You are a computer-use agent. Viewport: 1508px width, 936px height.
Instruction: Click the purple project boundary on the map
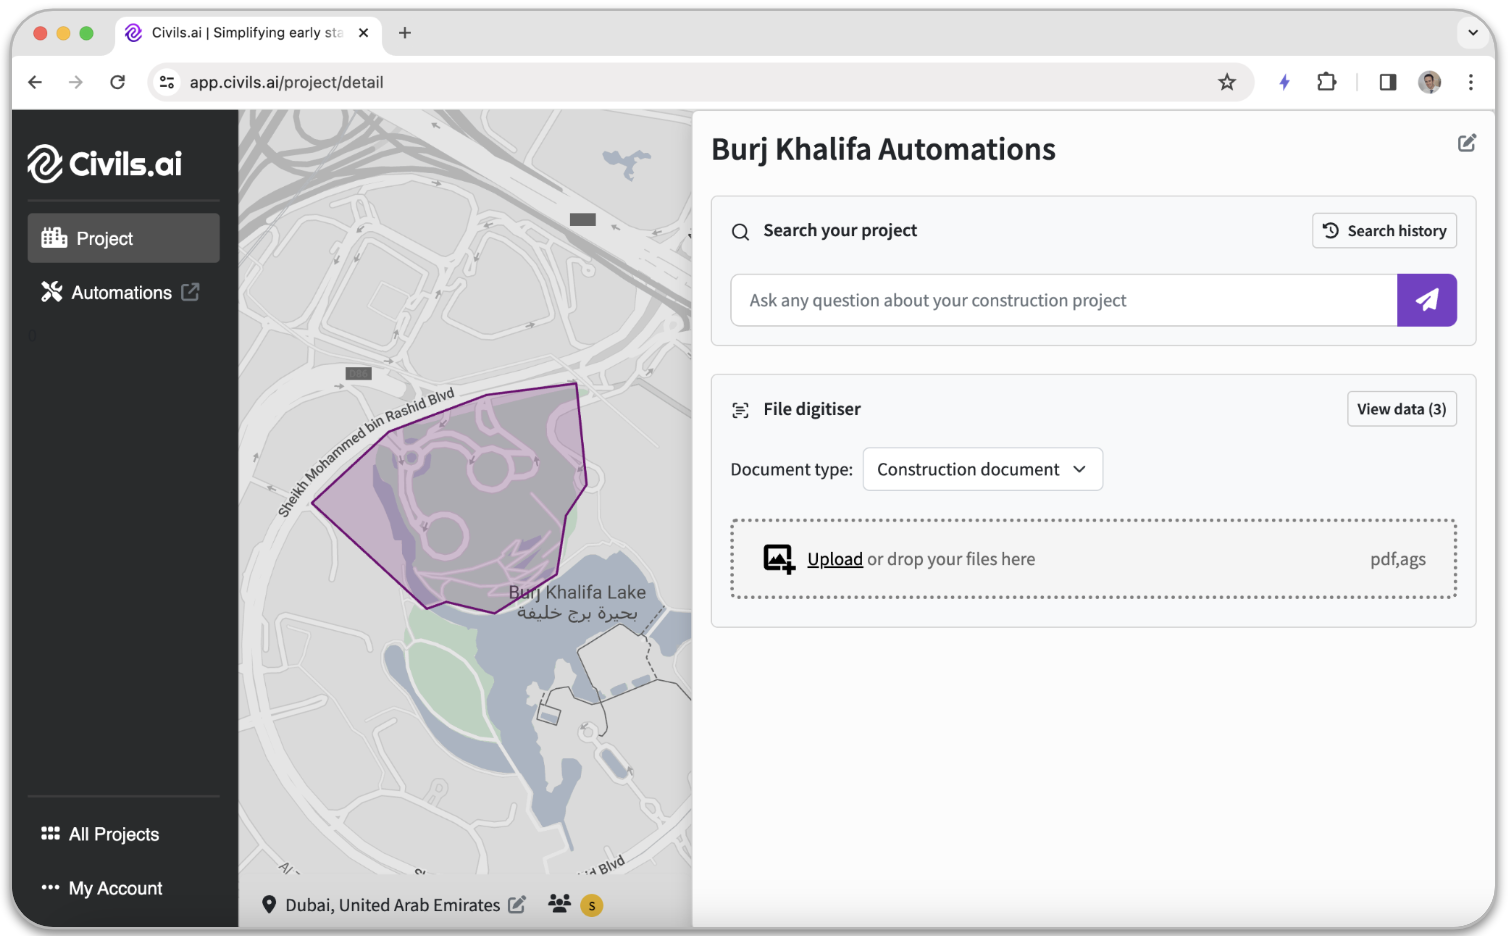pyautogui.click(x=450, y=500)
